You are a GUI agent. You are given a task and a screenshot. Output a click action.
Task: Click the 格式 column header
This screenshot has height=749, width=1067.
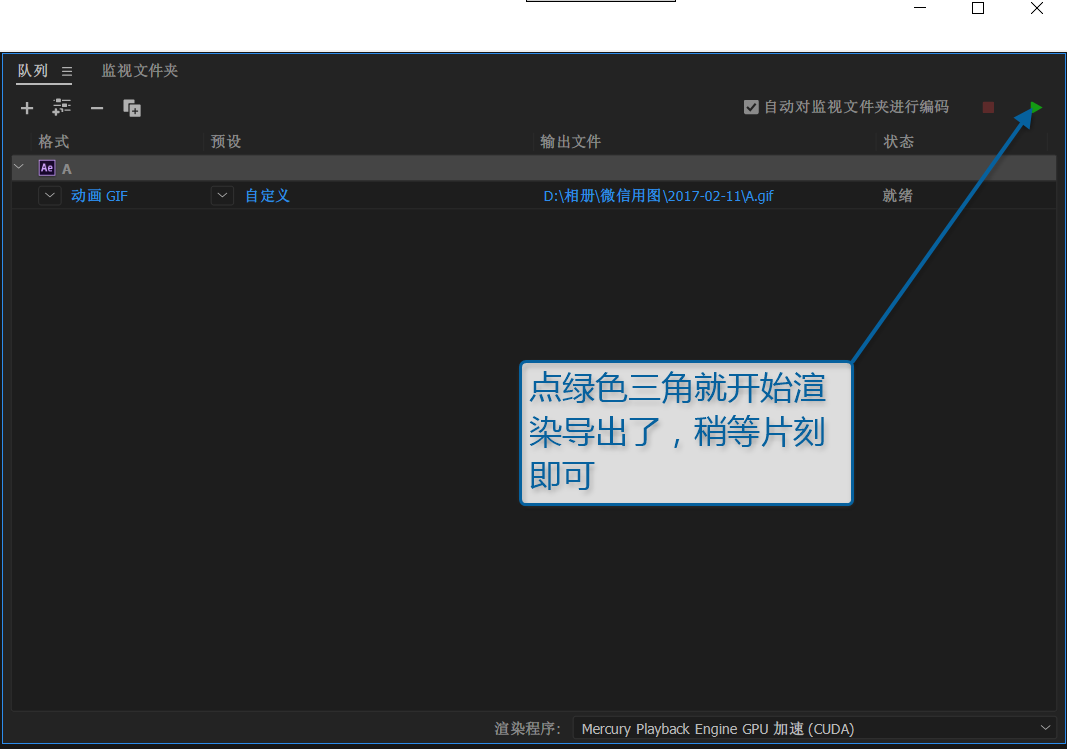[54, 142]
